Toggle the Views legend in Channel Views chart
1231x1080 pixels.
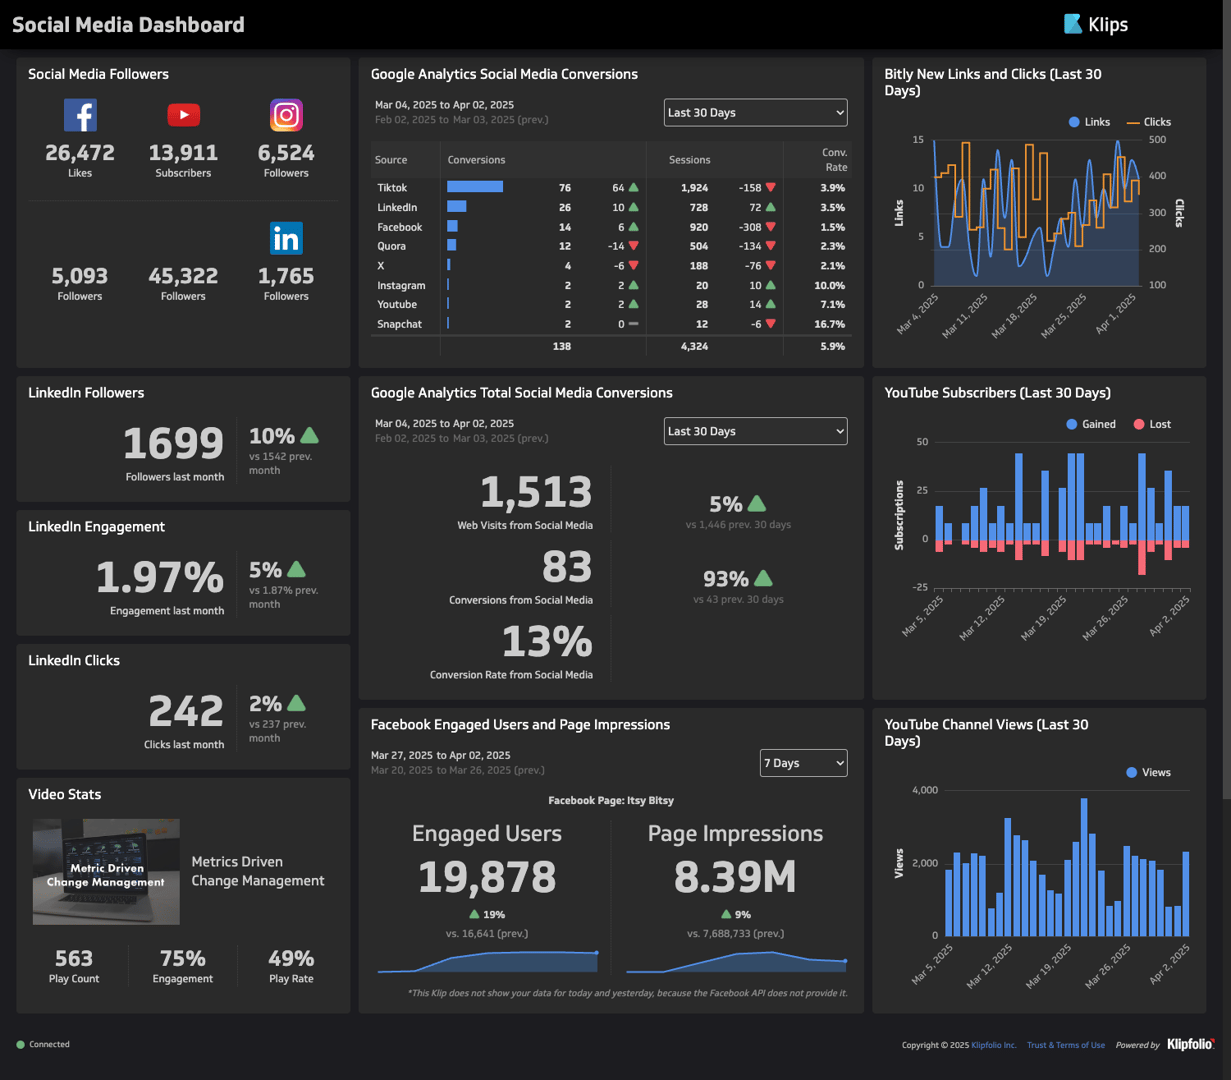click(x=1149, y=771)
